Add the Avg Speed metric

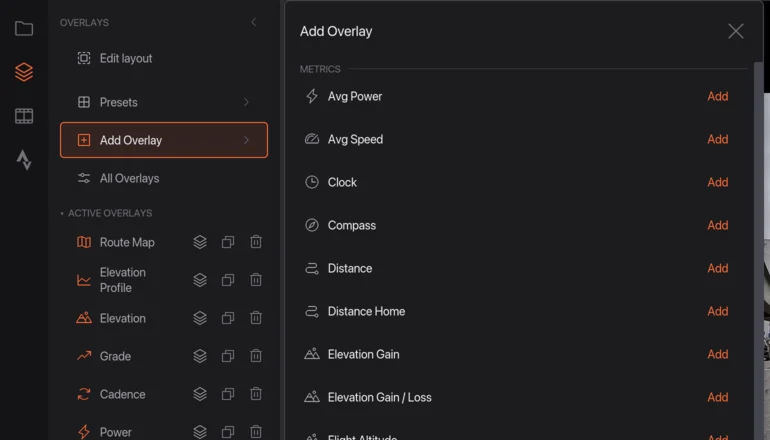[x=717, y=139]
